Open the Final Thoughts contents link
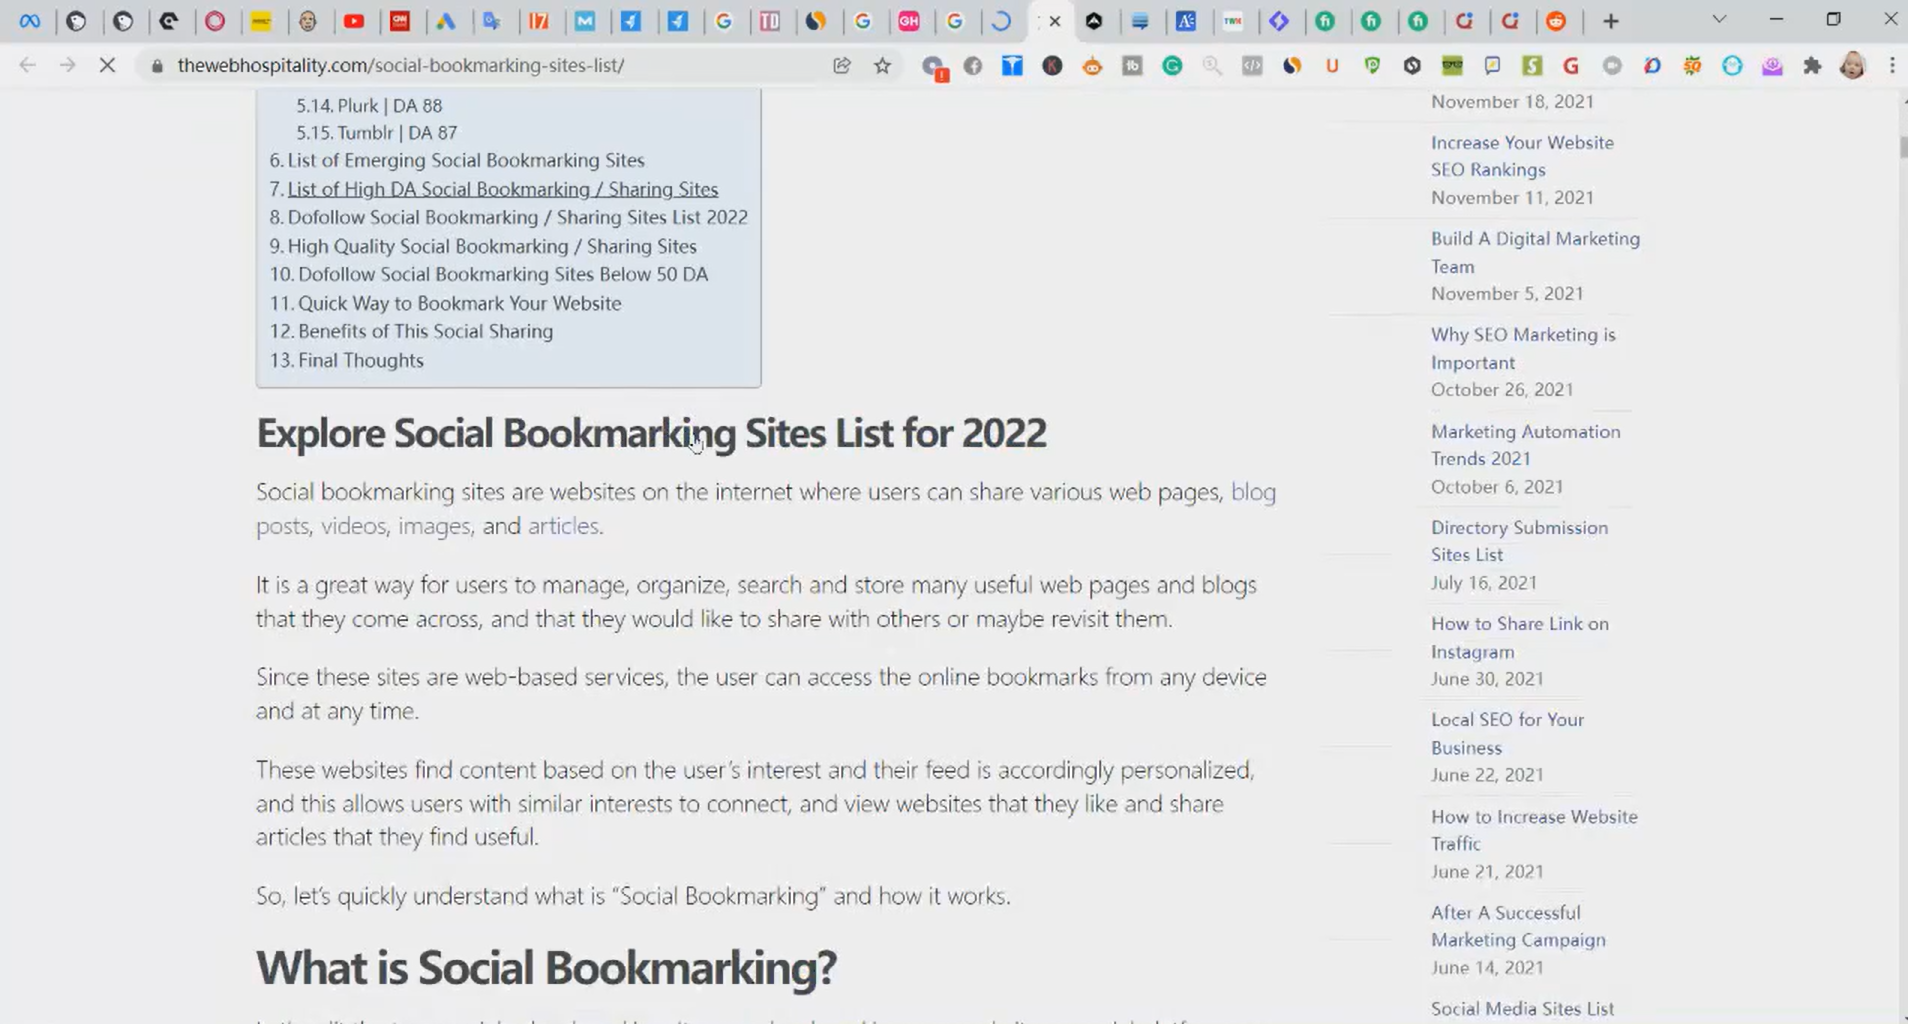1908x1024 pixels. [360, 360]
